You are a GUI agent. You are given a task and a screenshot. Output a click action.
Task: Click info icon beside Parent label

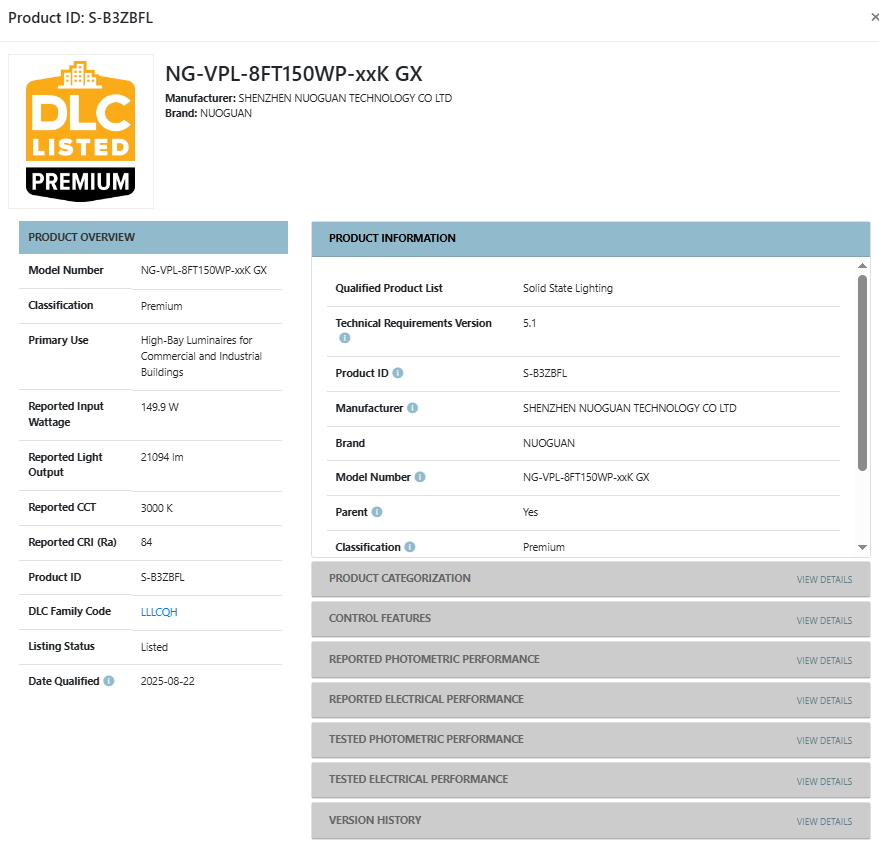tap(377, 511)
